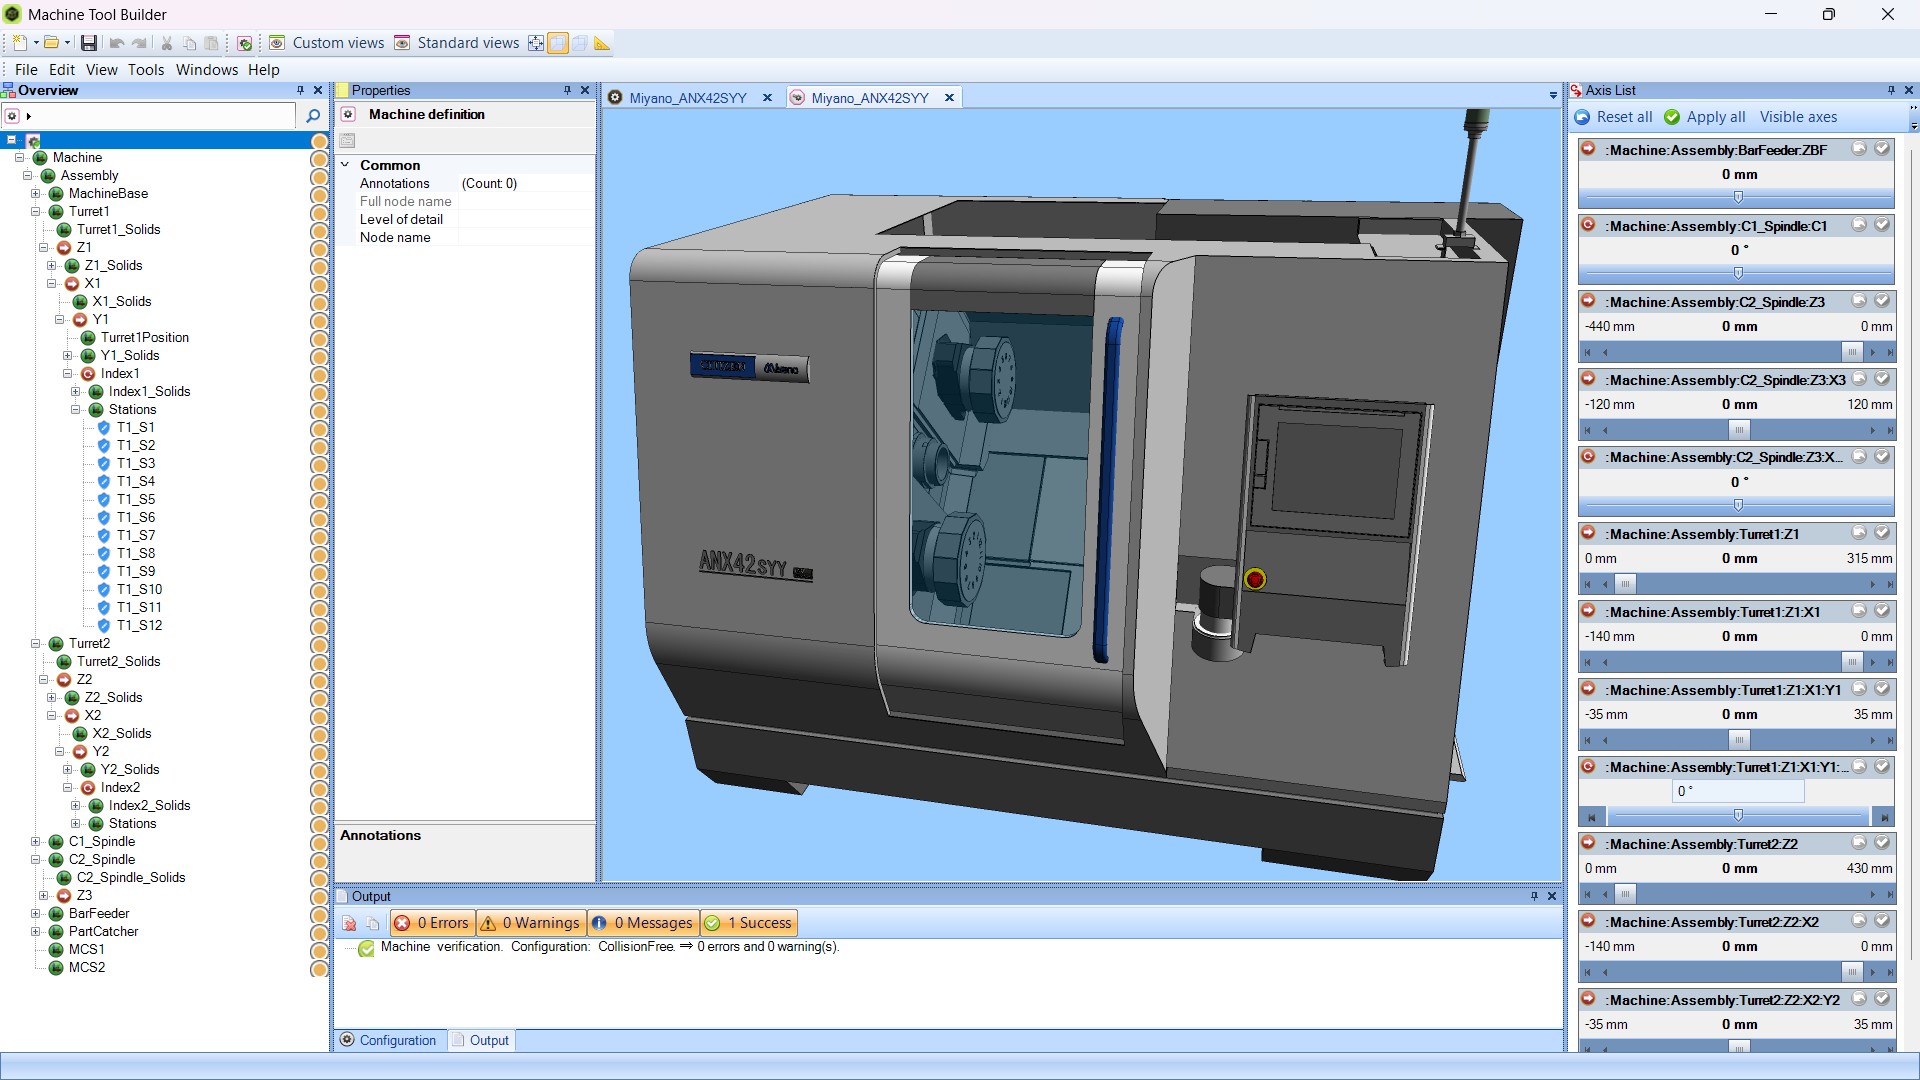Click the Fit all view icon

click(536, 43)
